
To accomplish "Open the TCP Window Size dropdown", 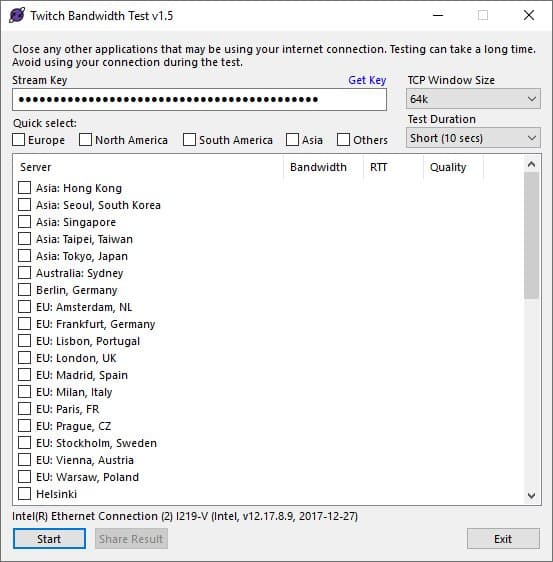I will (x=473, y=99).
